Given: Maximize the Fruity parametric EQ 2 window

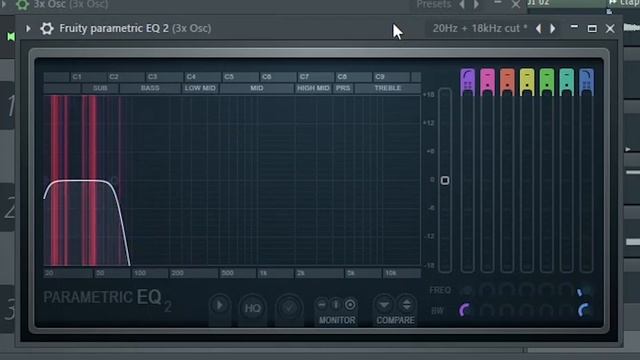Looking at the screenshot, I should 592,29.
